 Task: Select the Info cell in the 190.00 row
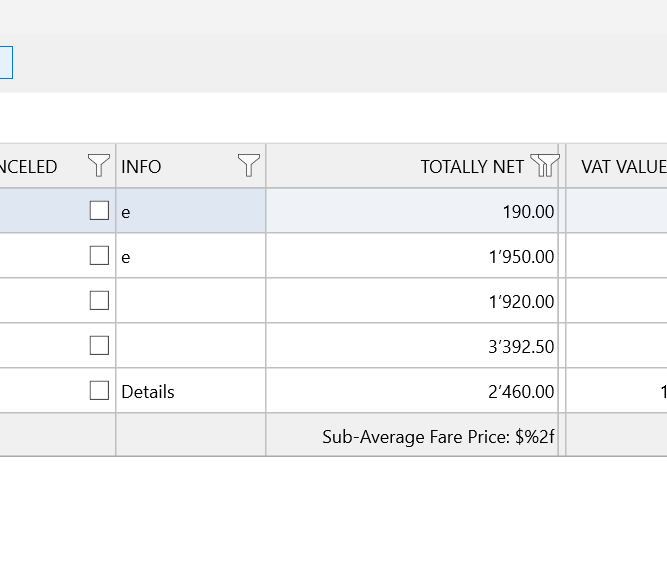(190, 212)
